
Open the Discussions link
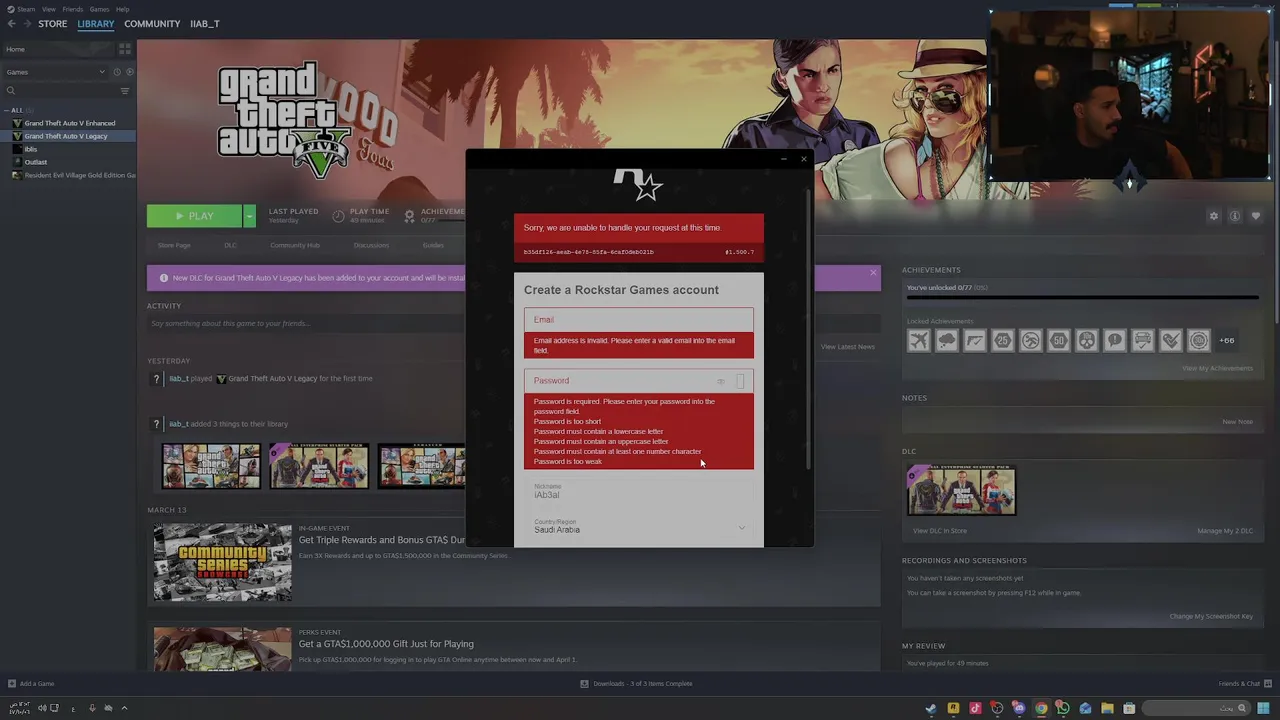coord(371,245)
